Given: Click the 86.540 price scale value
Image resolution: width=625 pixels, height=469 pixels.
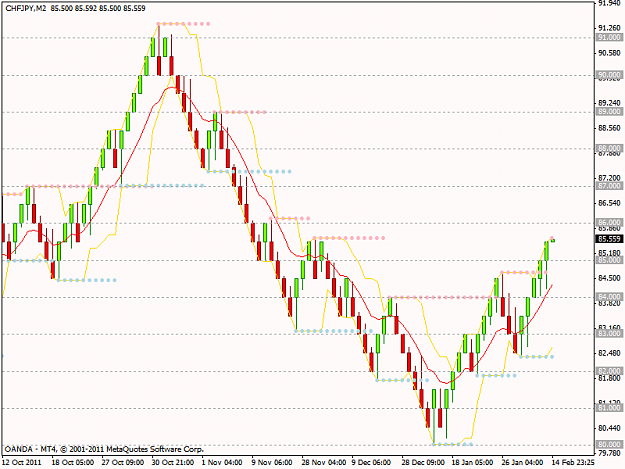Looking at the screenshot, I should [610, 203].
